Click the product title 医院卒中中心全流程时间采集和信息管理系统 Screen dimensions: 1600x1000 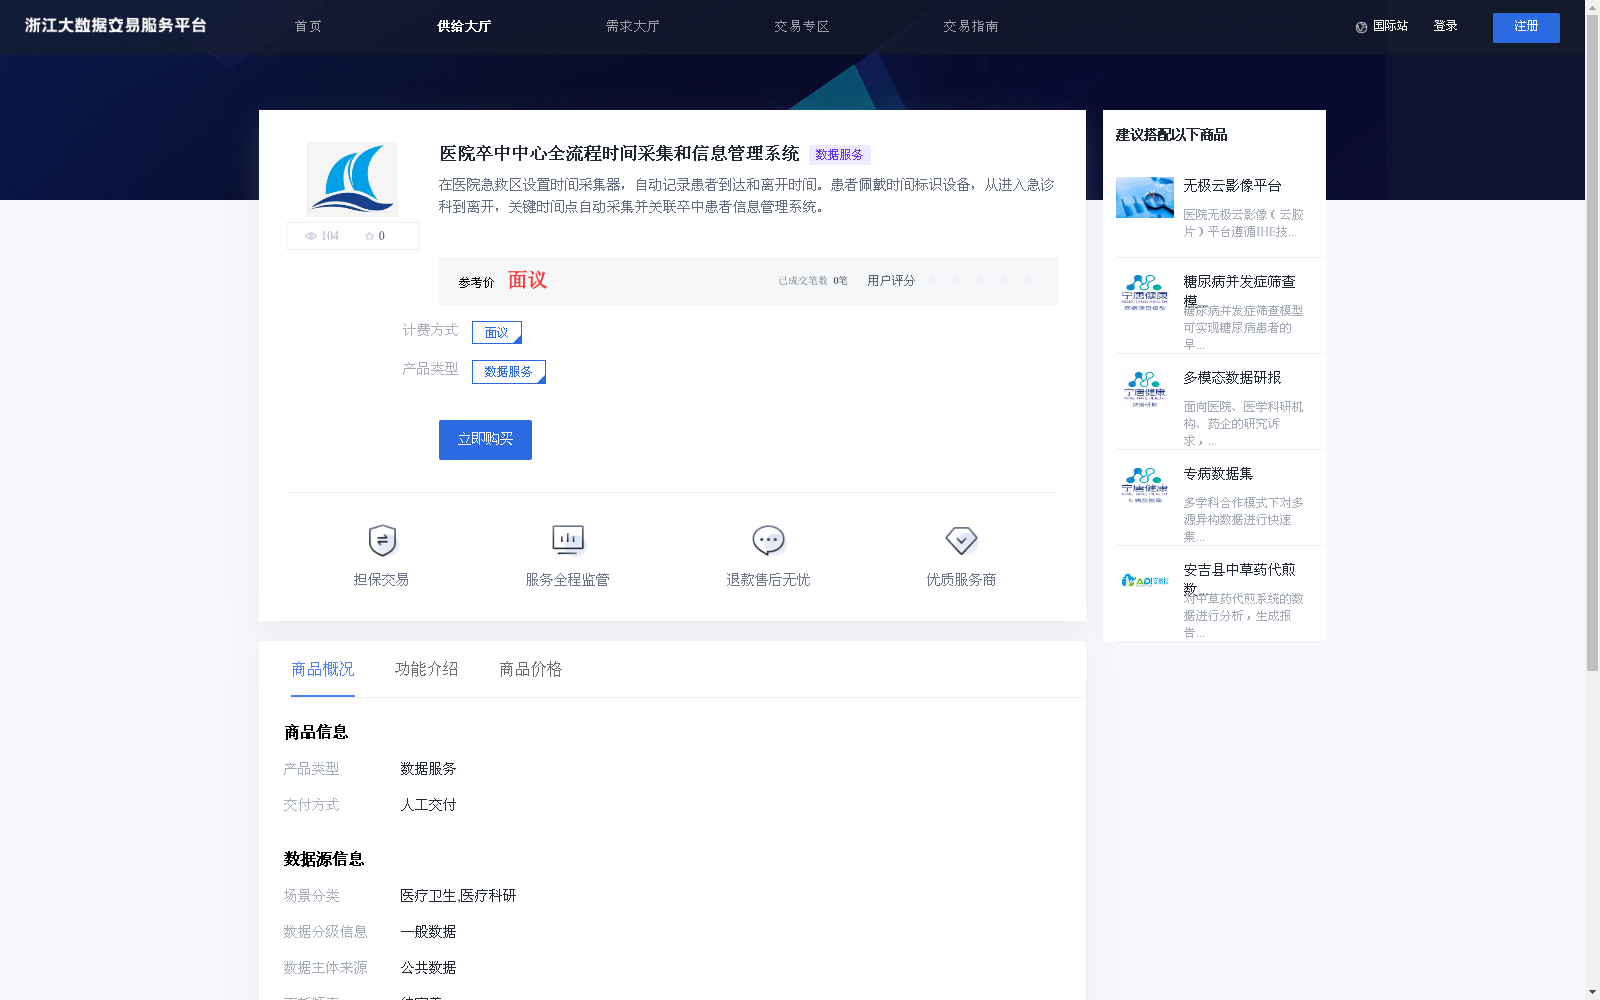point(619,154)
